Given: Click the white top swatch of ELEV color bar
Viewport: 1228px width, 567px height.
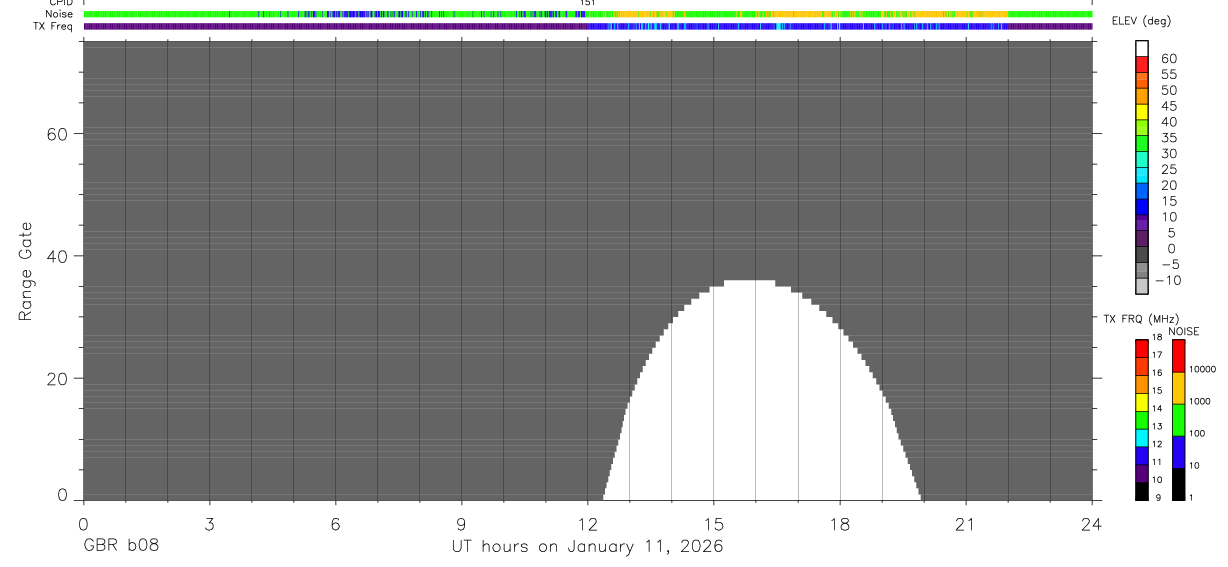Looking at the screenshot, I should 1142,48.
